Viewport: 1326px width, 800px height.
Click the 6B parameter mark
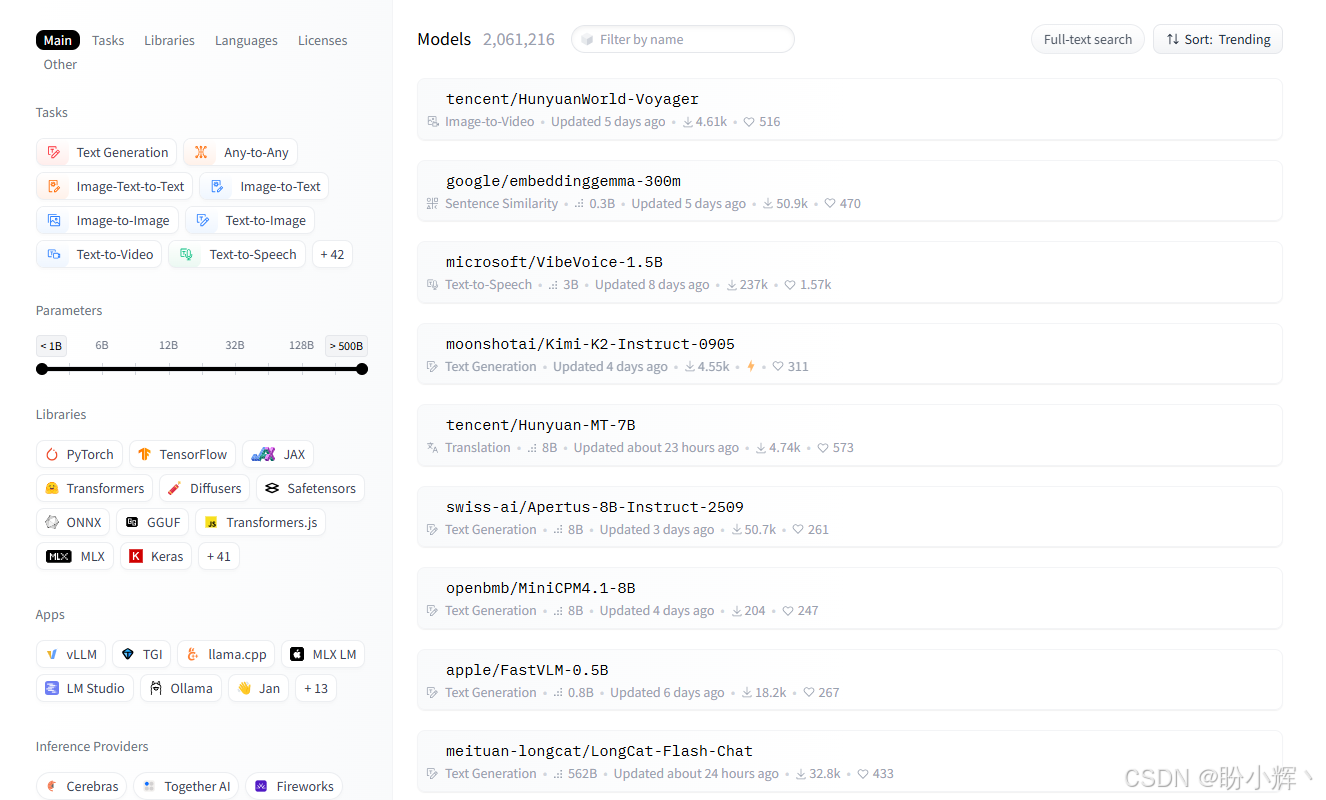102,345
